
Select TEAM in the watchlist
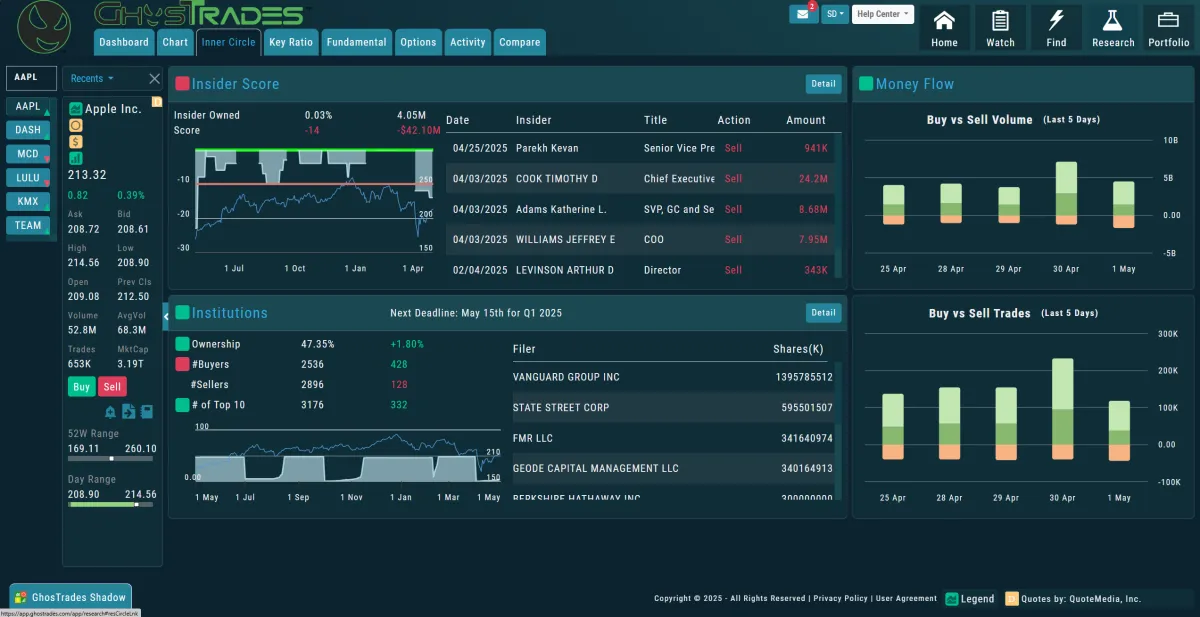tap(28, 225)
